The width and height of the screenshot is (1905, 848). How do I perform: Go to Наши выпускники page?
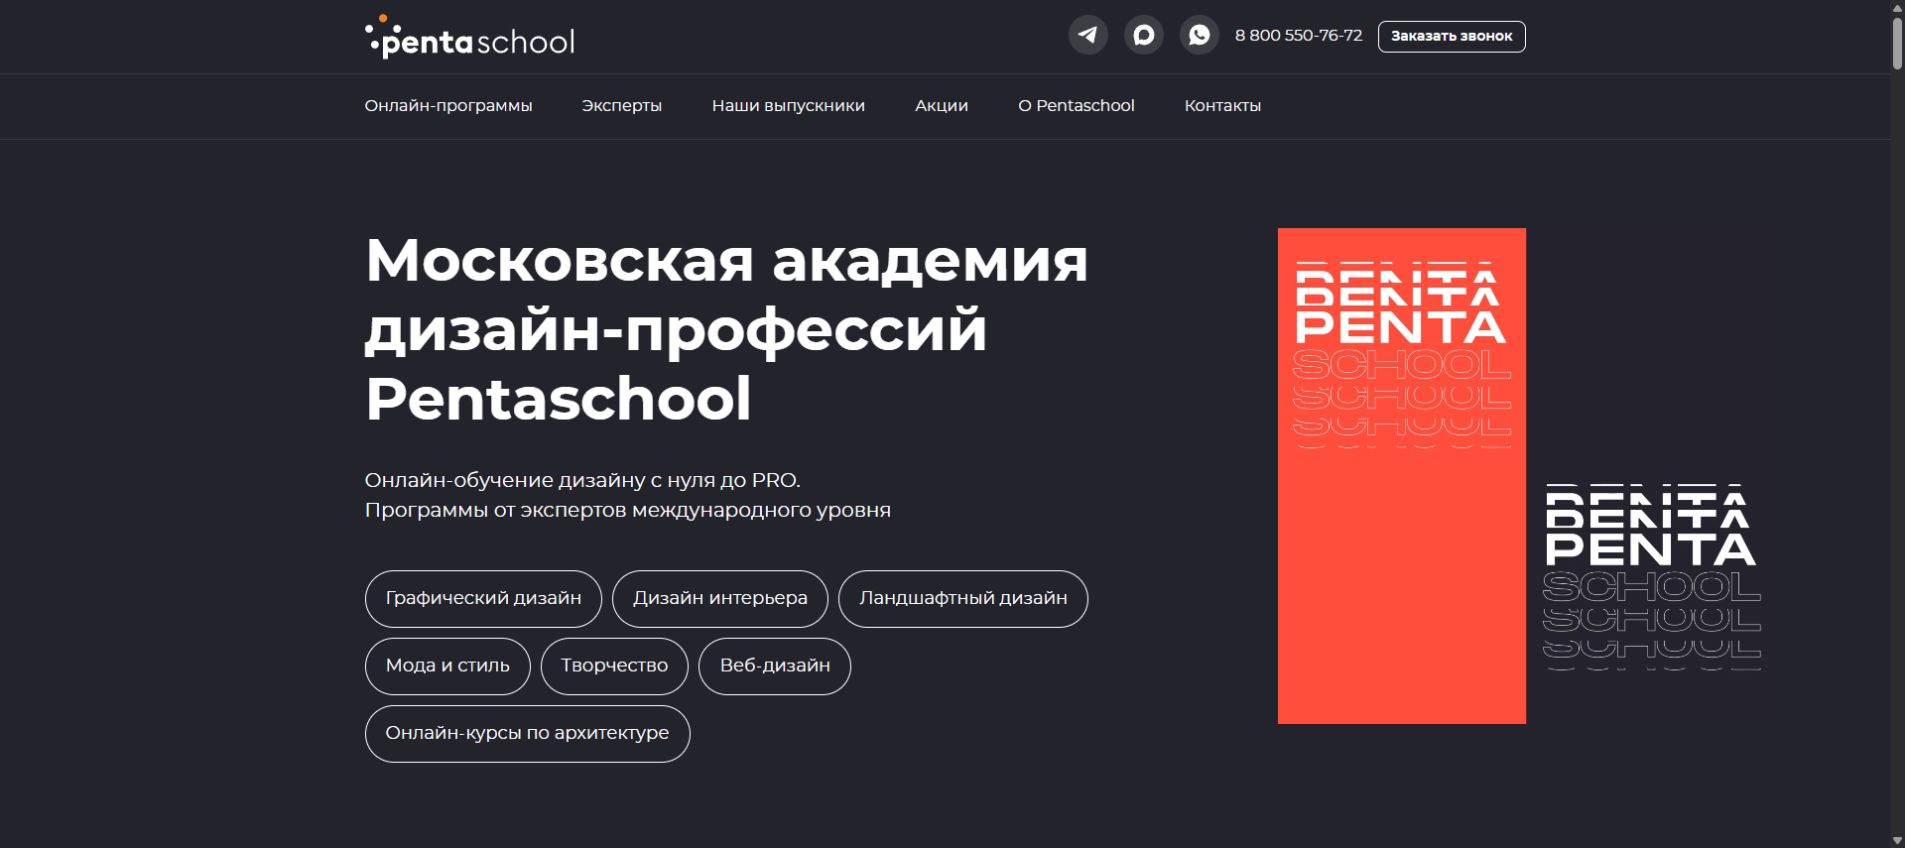point(788,106)
